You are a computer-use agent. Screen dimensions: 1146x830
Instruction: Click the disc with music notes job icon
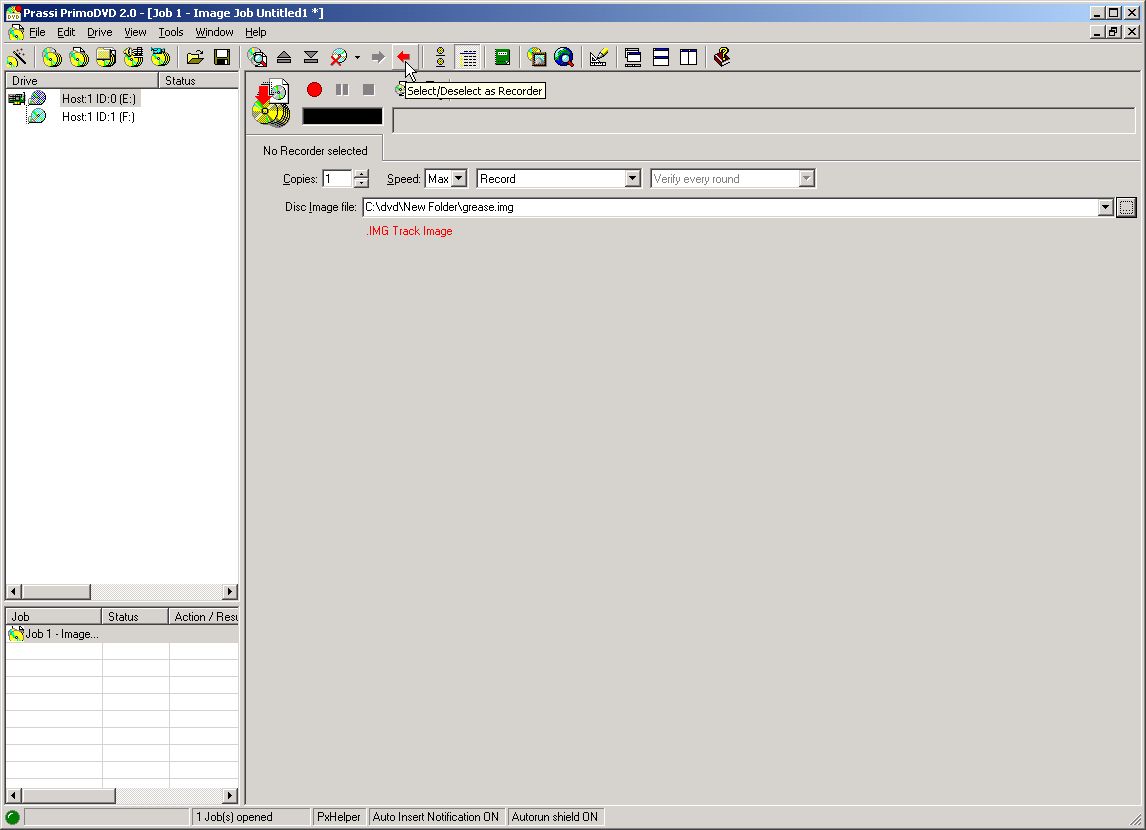click(133, 57)
